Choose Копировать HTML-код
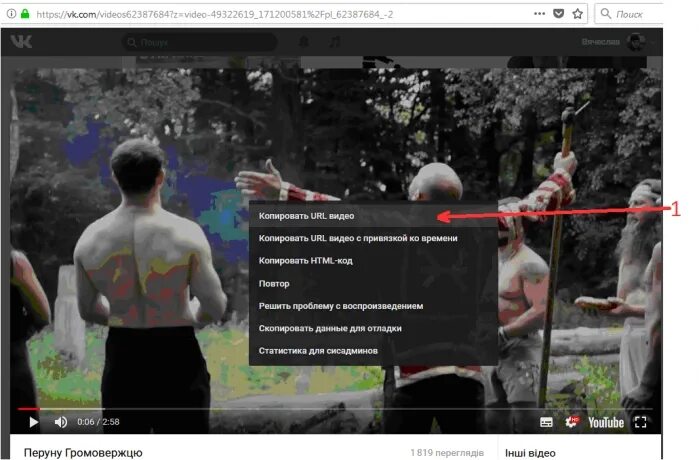The image size is (699, 460). tap(373, 261)
